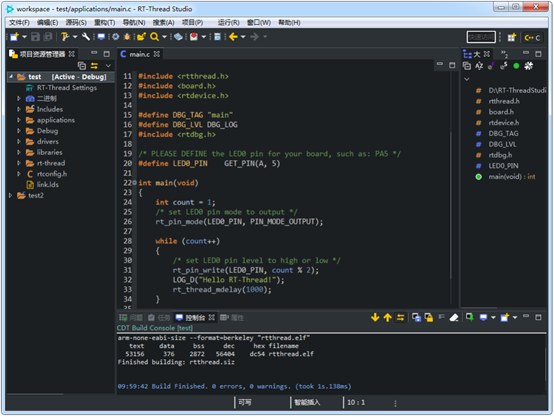The height and width of the screenshot is (417, 554).
Task: Click the build hammer icon in toolbar
Action: [x=65, y=36]
